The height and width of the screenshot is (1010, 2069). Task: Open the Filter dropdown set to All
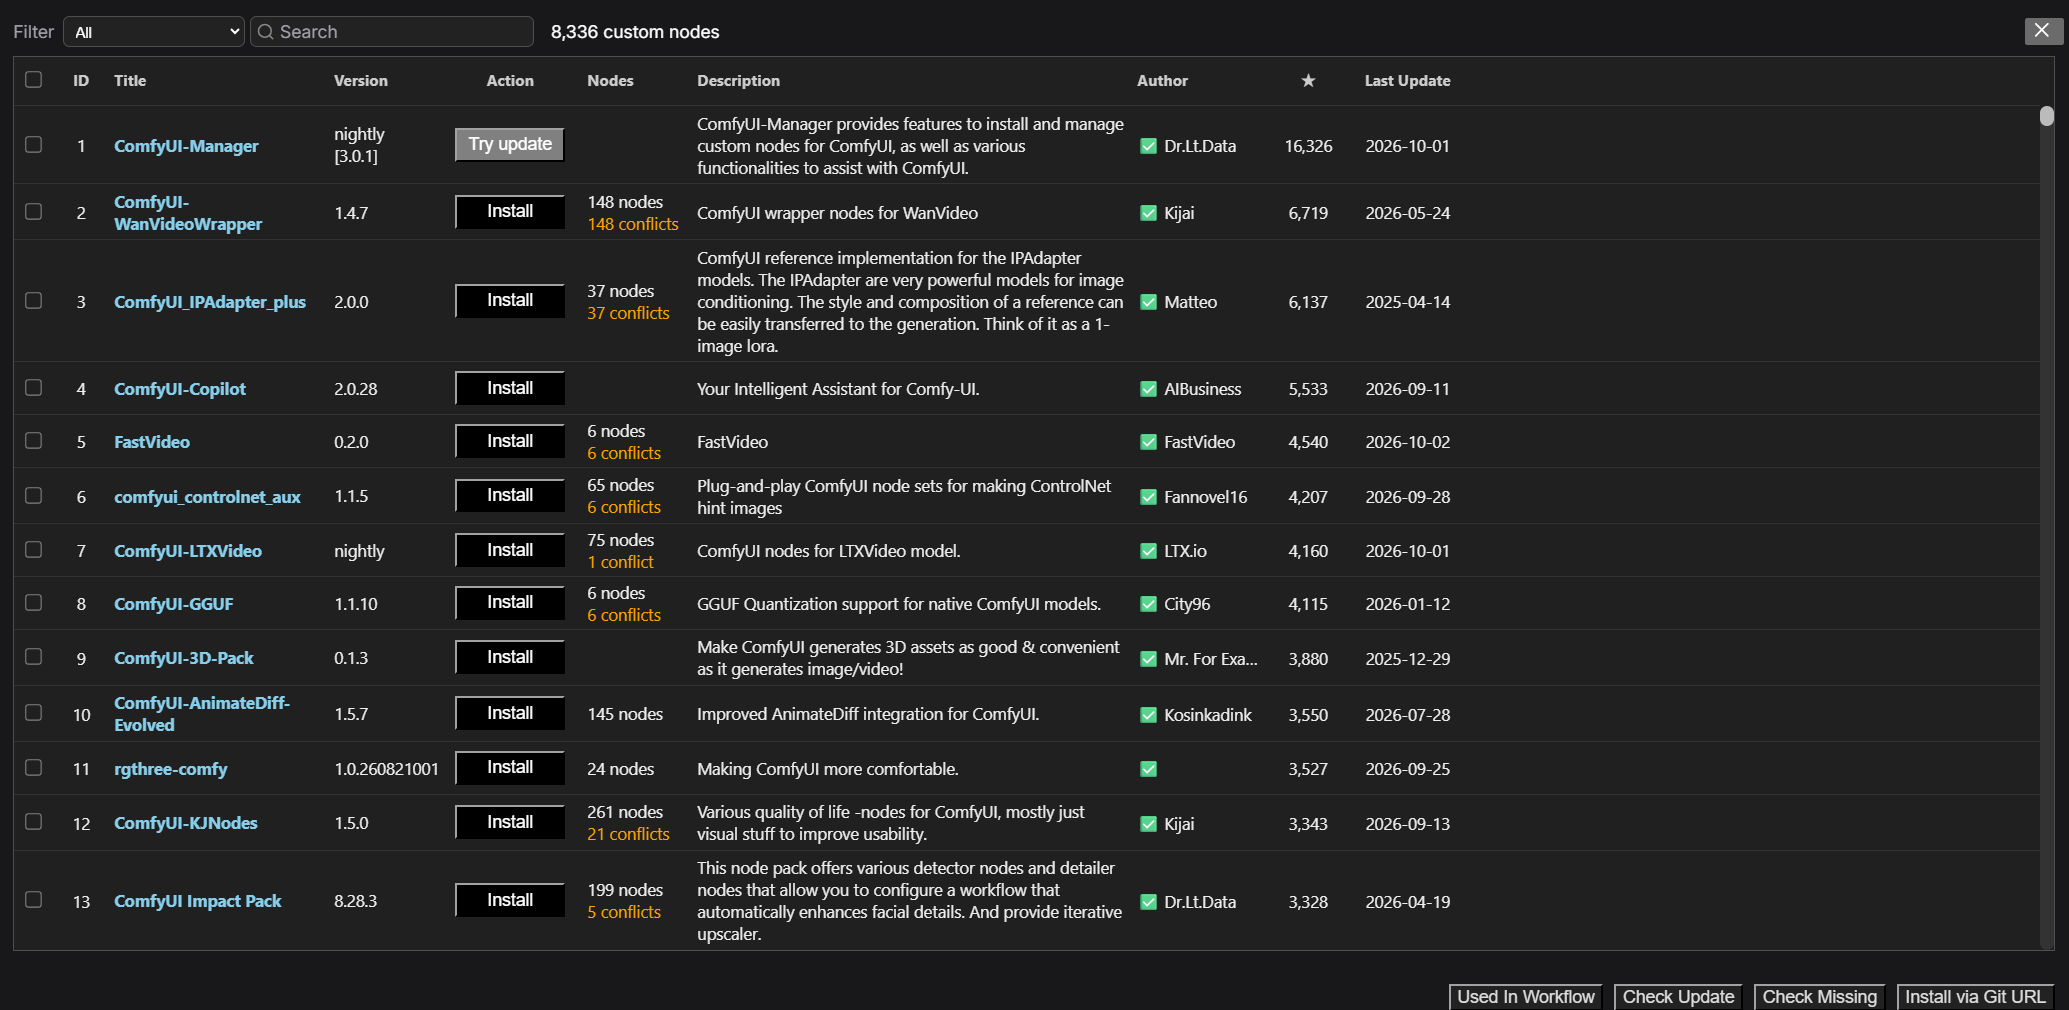(x=154, y=32)
